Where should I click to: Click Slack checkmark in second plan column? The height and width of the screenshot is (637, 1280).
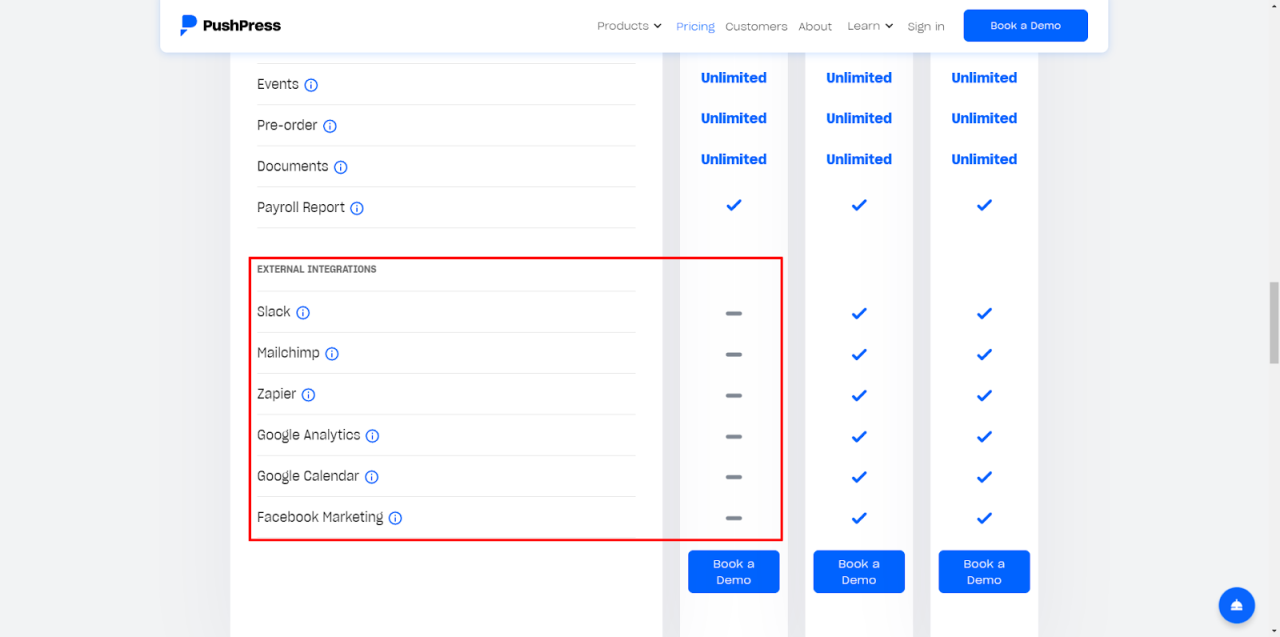pyautogui.click(x=858, y=314)
